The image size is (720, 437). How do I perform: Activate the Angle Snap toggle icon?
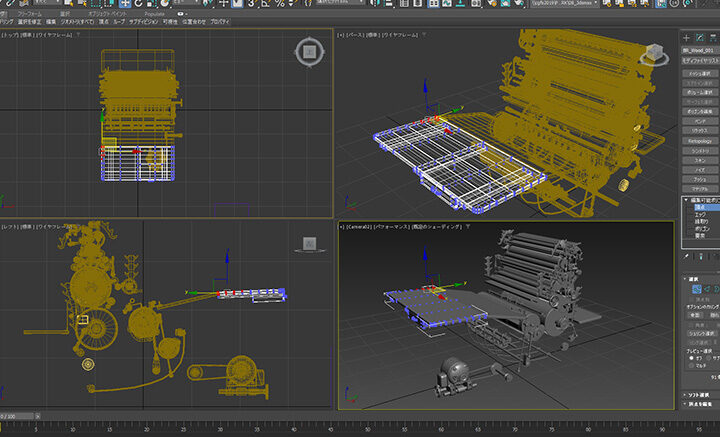click(265, 4)
